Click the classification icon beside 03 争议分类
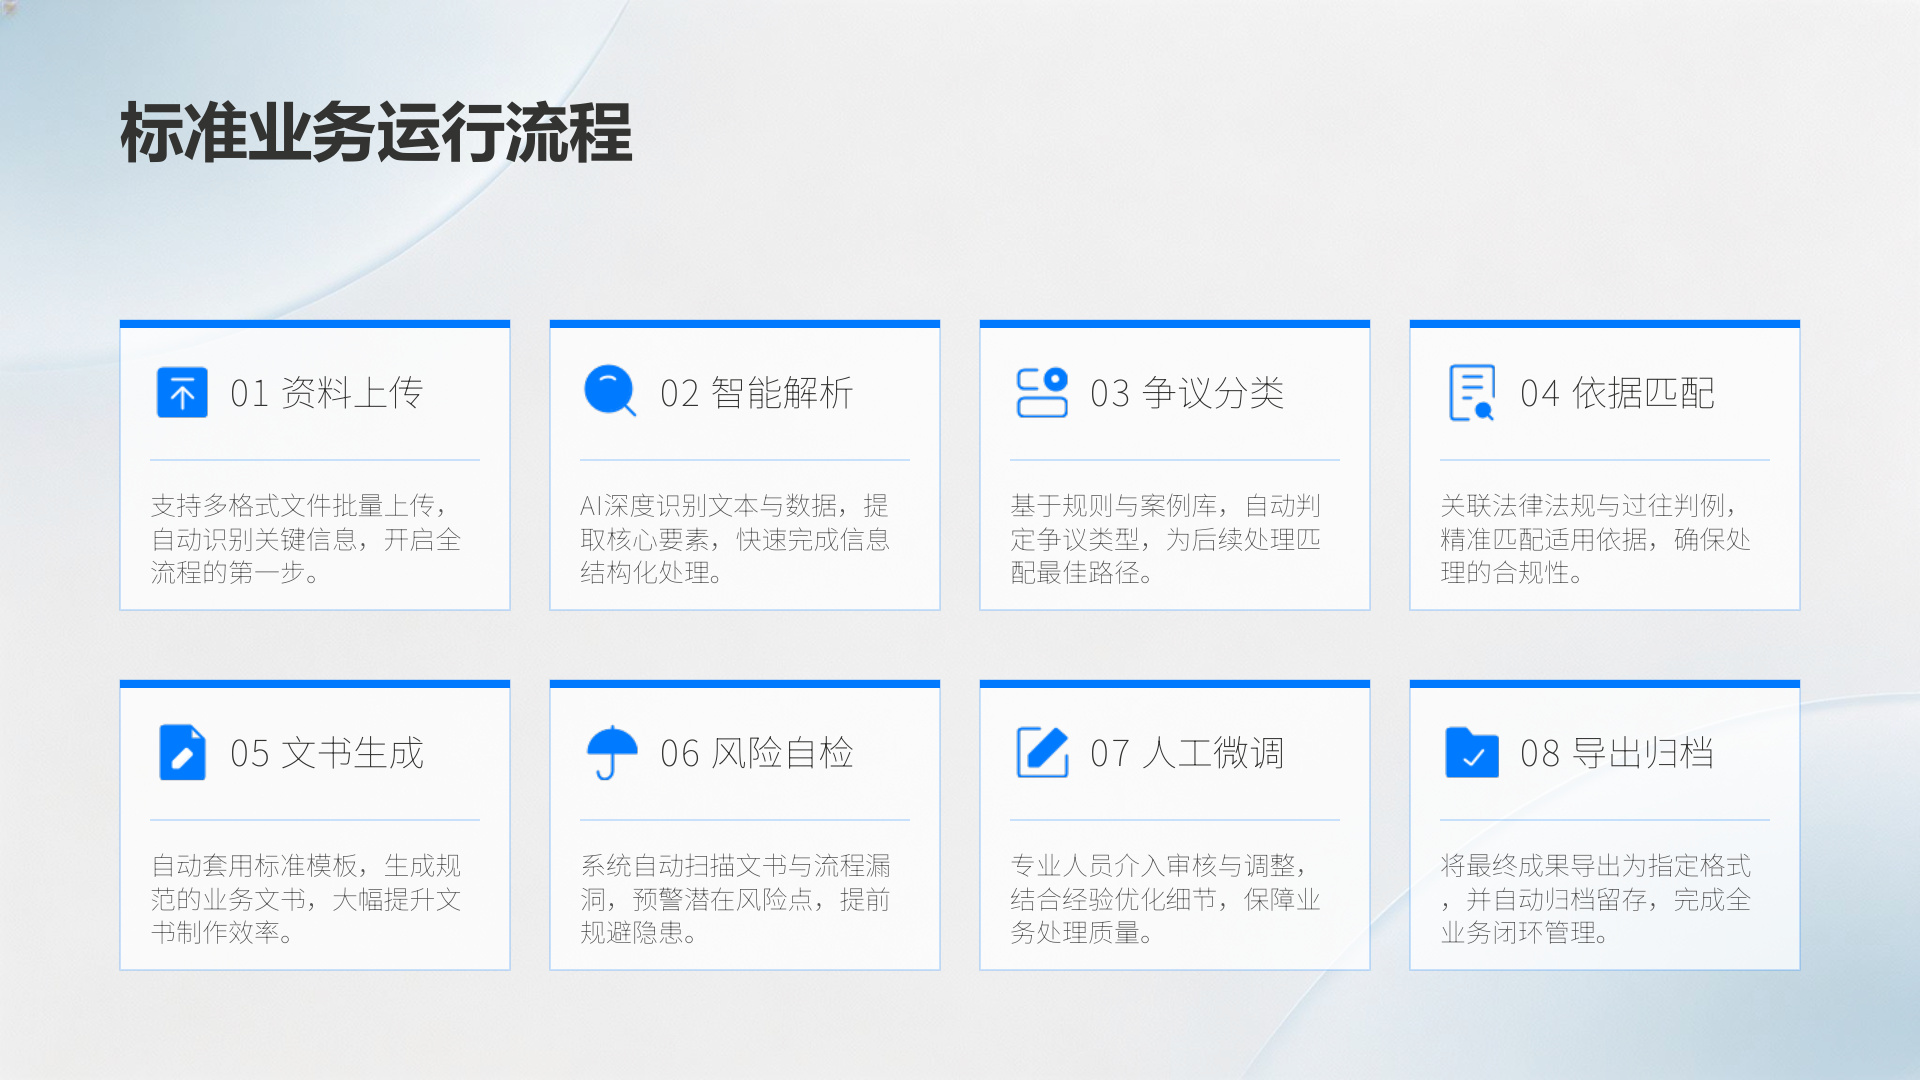This screenshot has width=1920, height=1080. (1042, 392)
